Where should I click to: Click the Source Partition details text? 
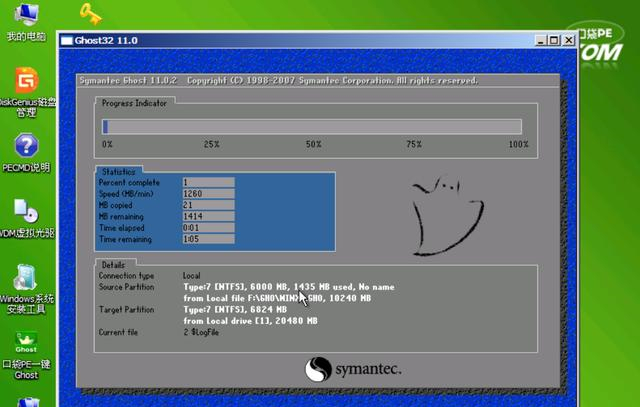click(290, 286)
